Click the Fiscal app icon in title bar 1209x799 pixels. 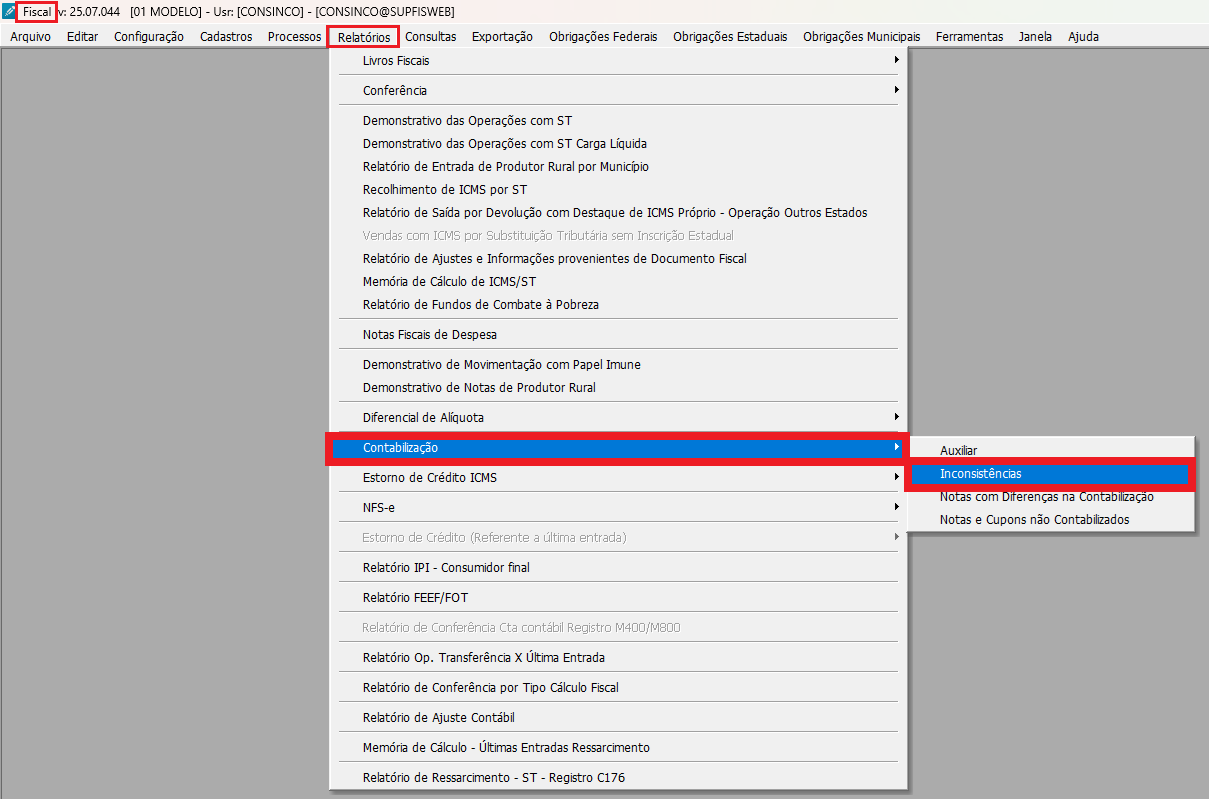point(9,10)
